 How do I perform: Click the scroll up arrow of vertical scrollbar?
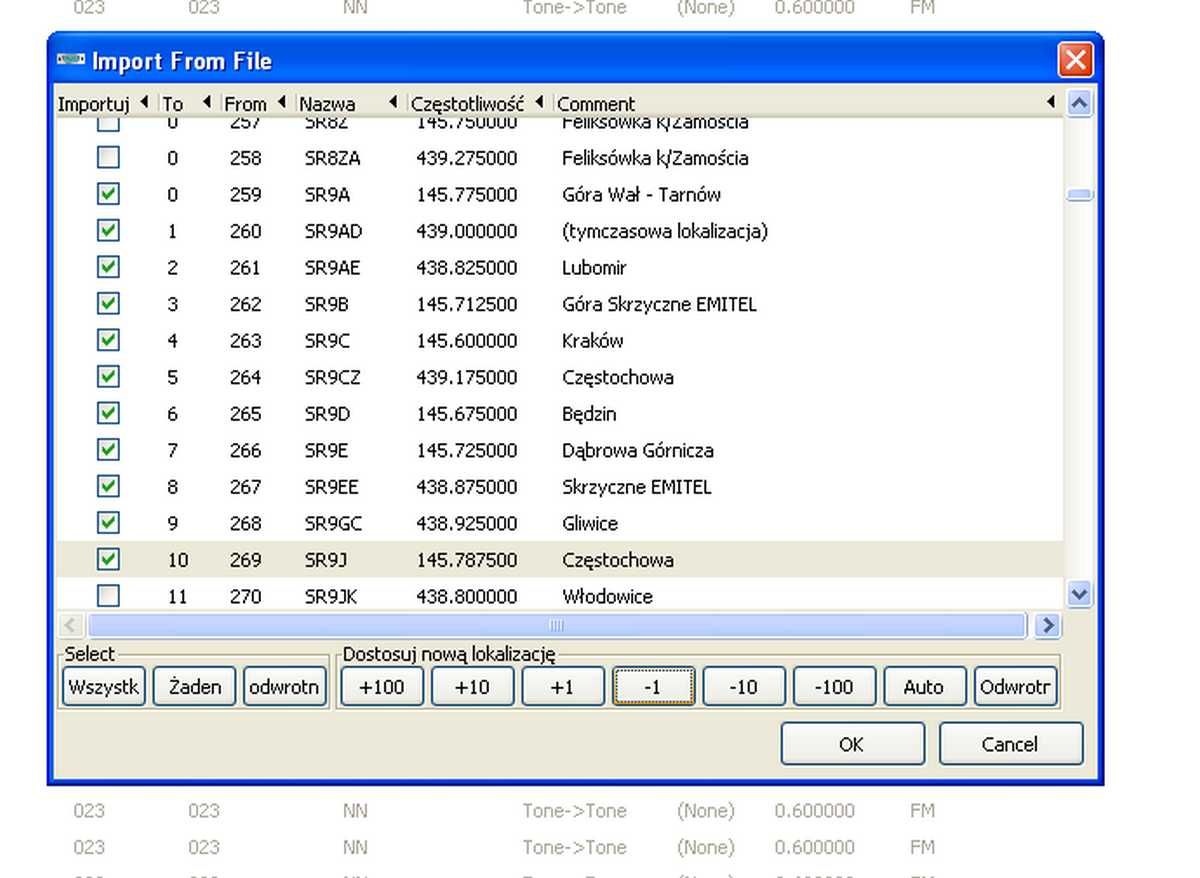(1079, 102)
